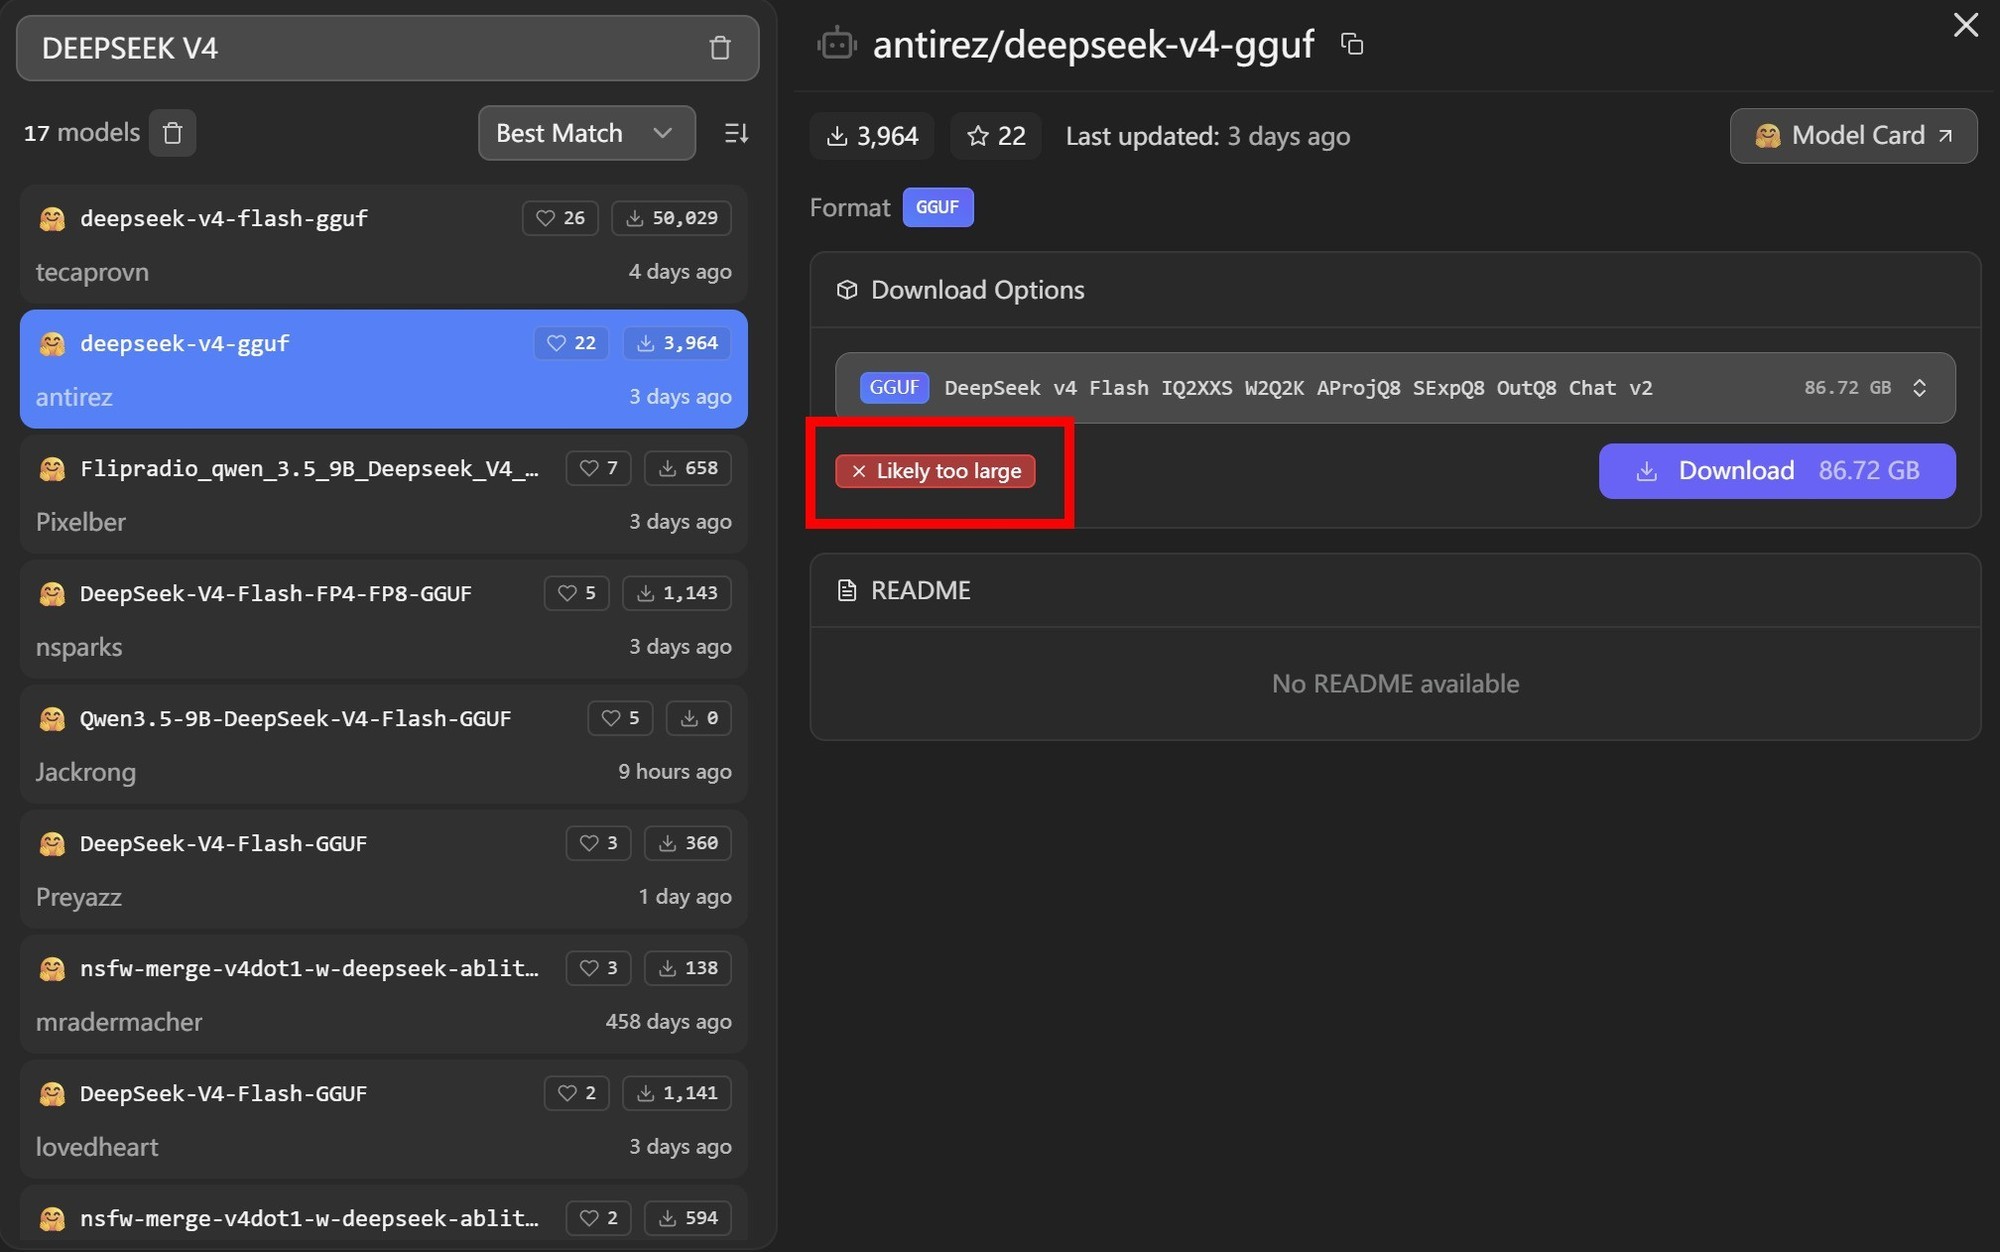The image size is (2000, 1252).
Task: Select DeepSeek-V4-Flash-GGUF by lovedheart
Action: [x=384, y=1119]
